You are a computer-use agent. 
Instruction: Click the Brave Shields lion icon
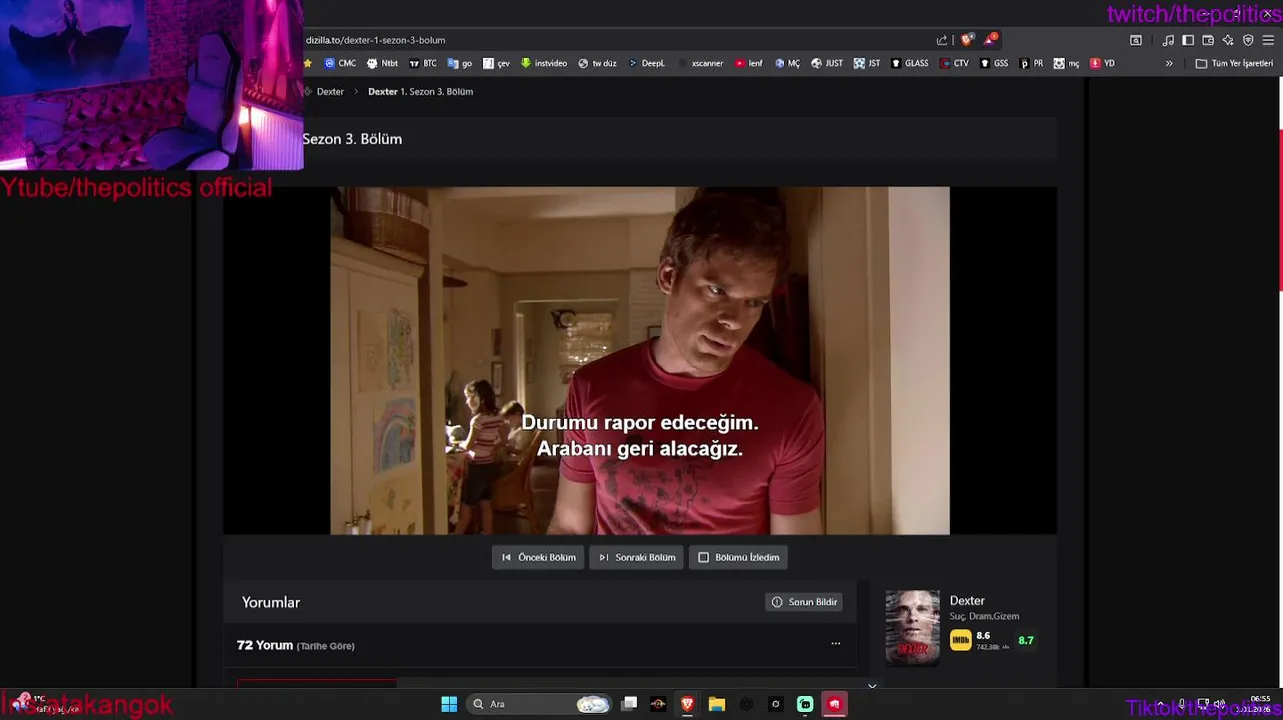click(966, 40)
